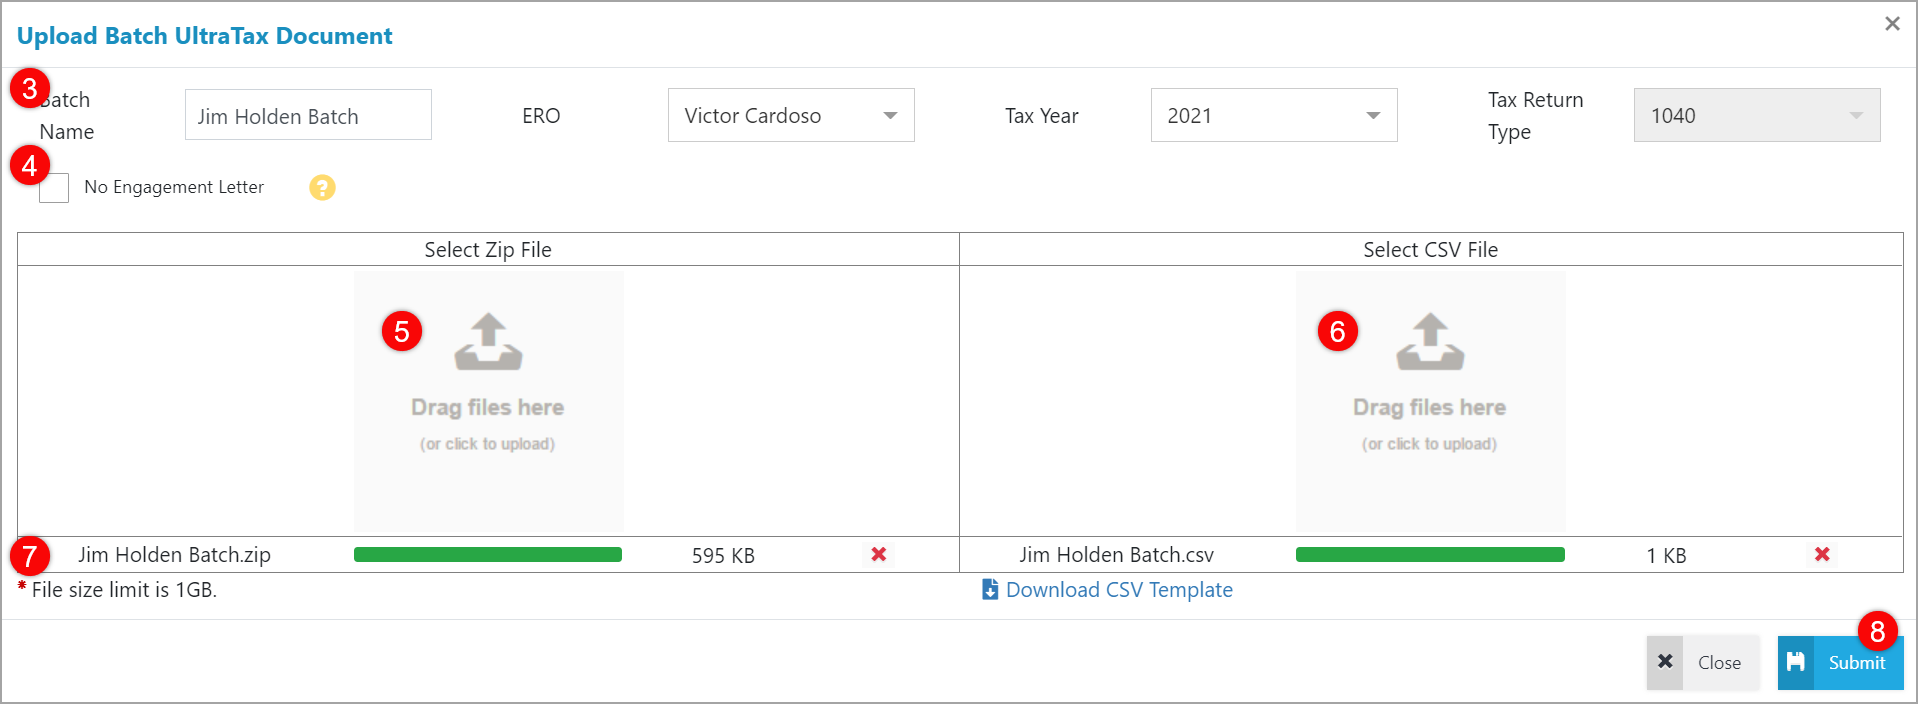Viewport: 1918px width, 704px height.
Task: Click the X icon inside the Close button
Action: [1665, 662]
